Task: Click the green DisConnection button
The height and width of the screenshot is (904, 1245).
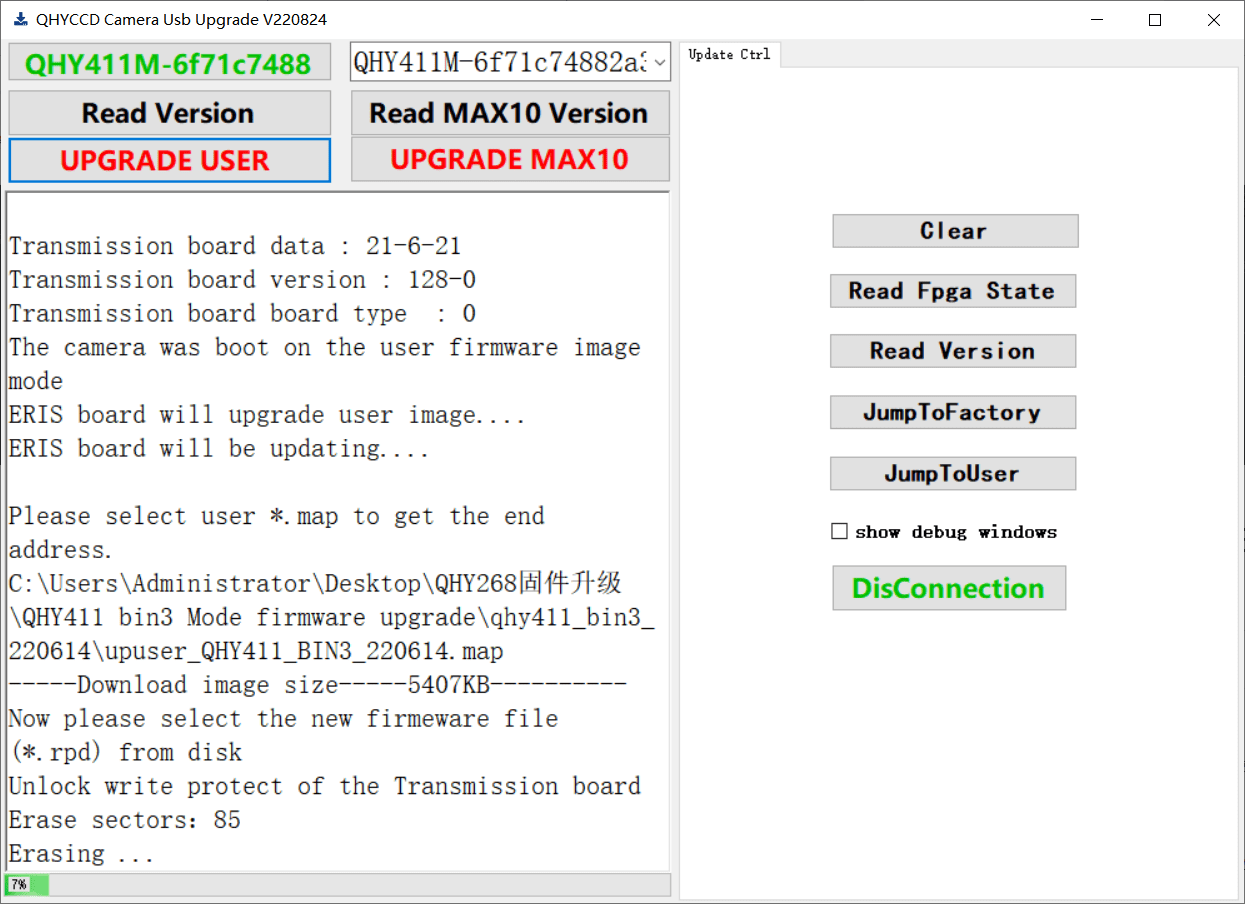Action: pos(949,588)
